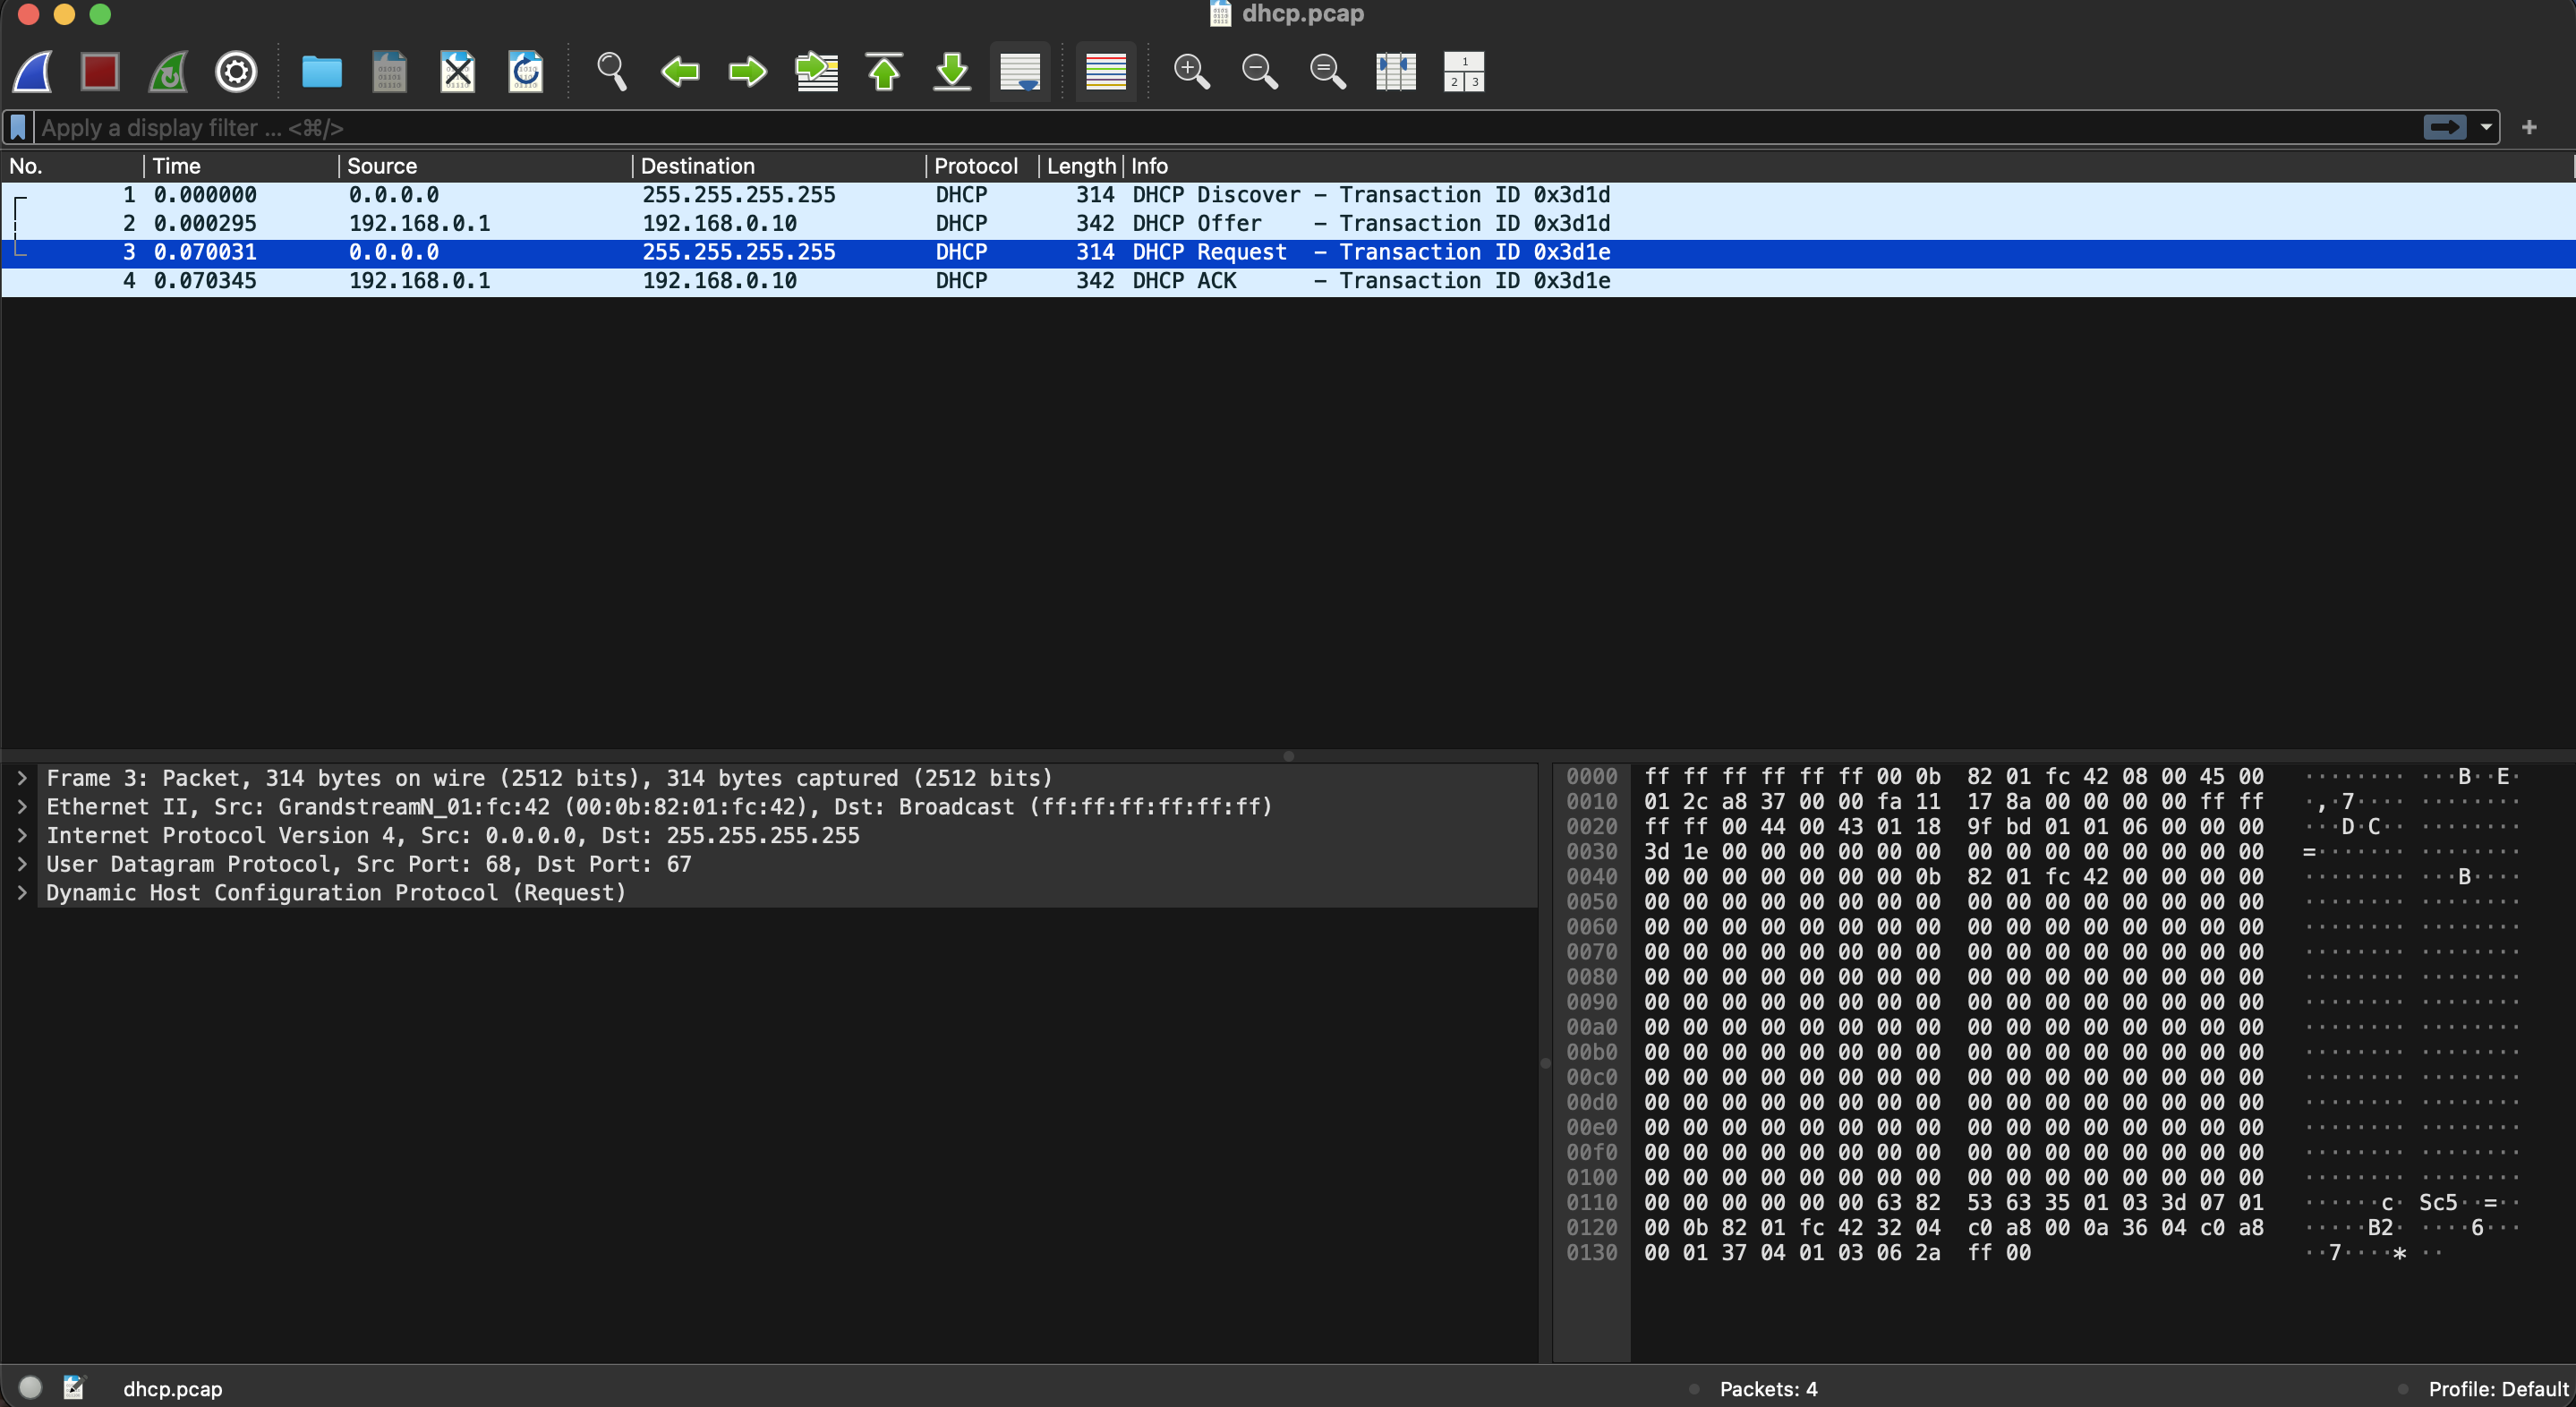
Task: Expand Ethernet II details
Action: 22,807
